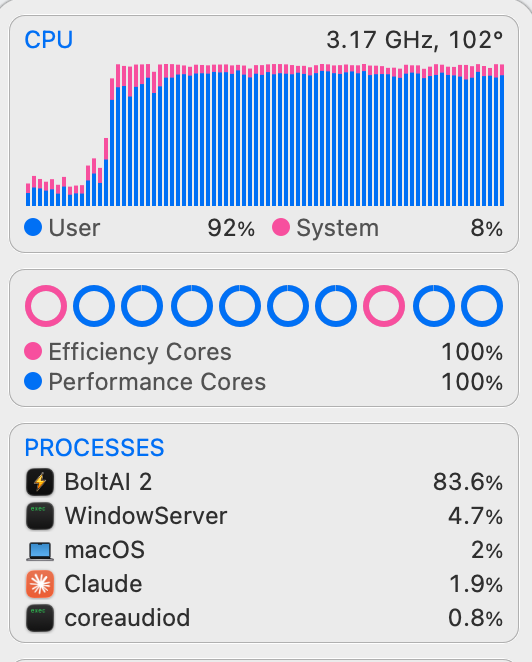Open the PROCESSES section header
532x662 pixels.
[x=94, y=448]
